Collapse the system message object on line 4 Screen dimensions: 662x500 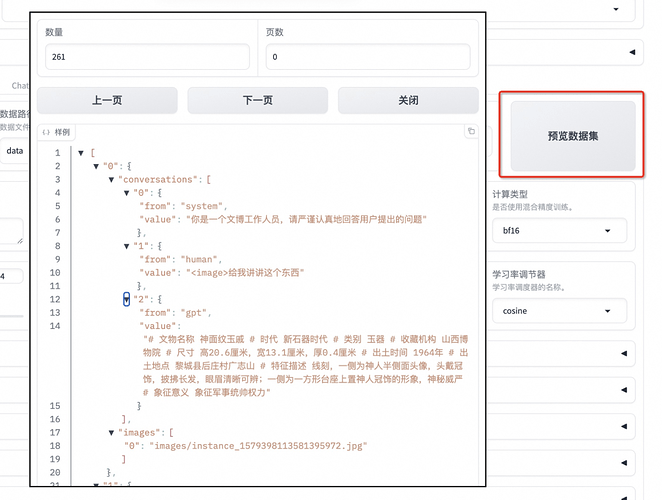click(127, 192)
